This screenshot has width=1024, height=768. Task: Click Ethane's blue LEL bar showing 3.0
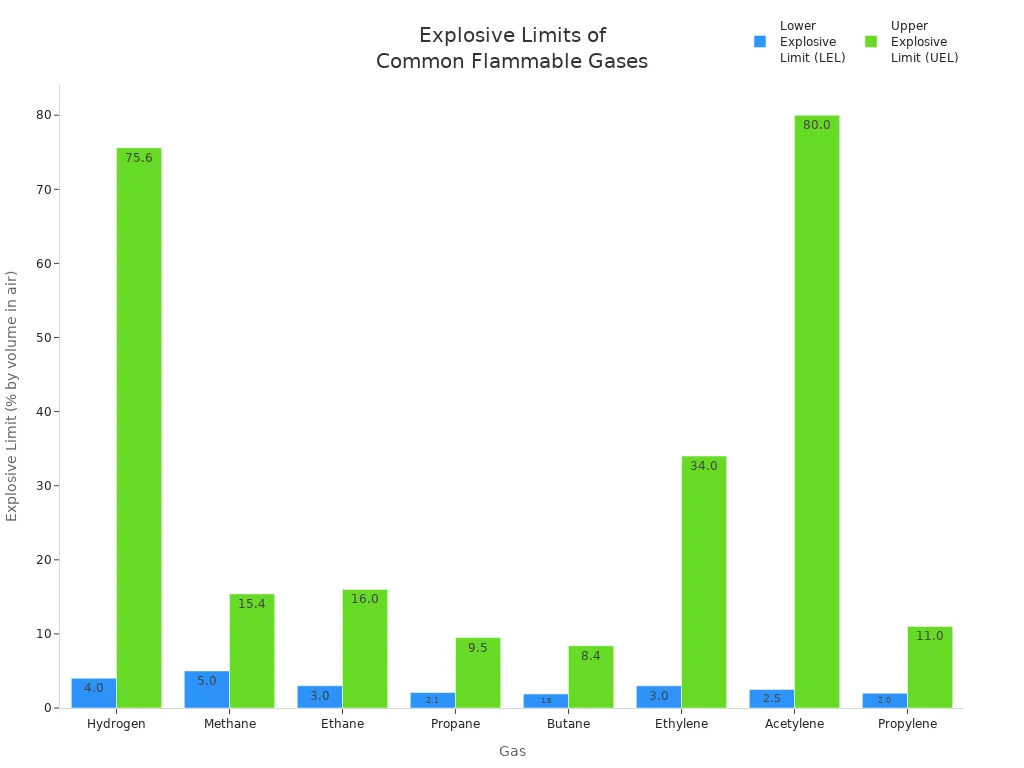pos(319,698)
